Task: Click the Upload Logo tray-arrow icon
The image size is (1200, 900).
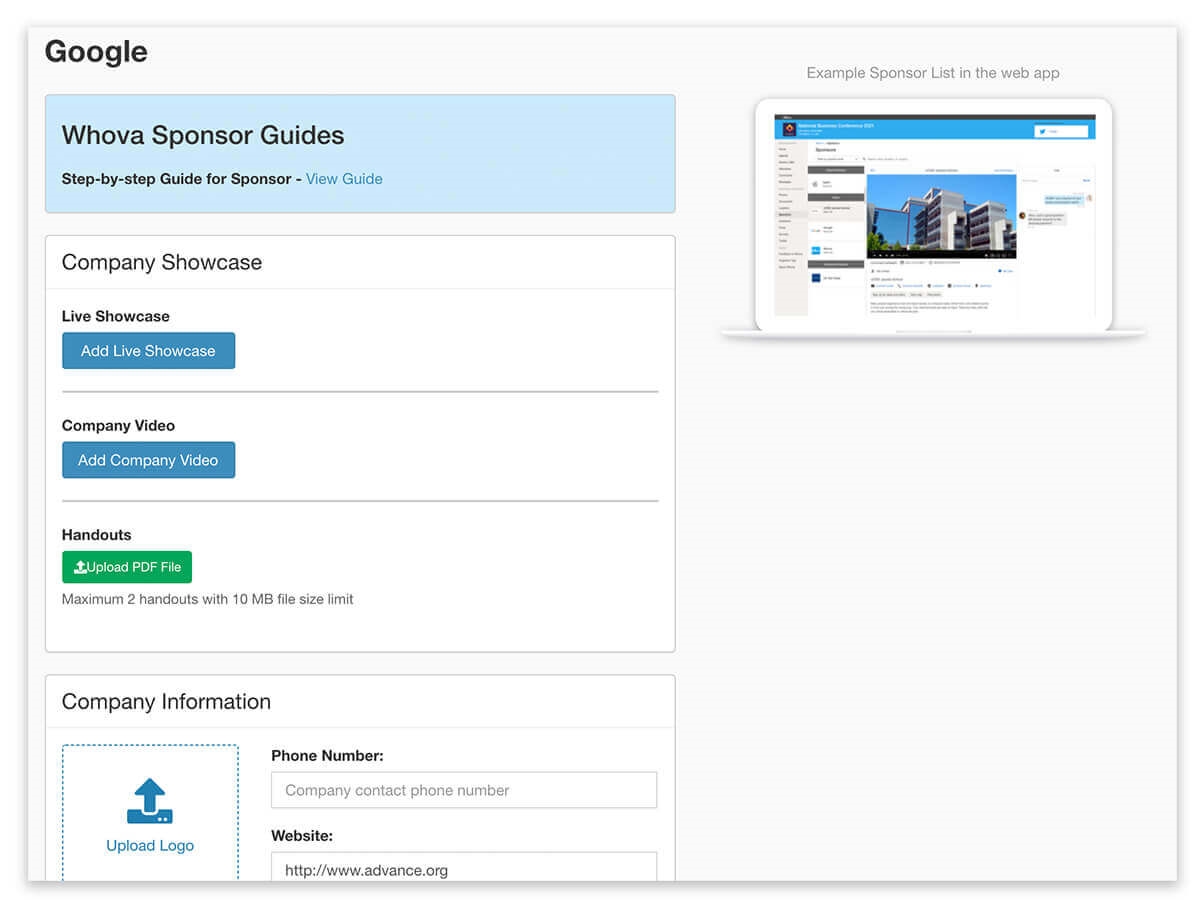Action: click(x=150, y=801)
